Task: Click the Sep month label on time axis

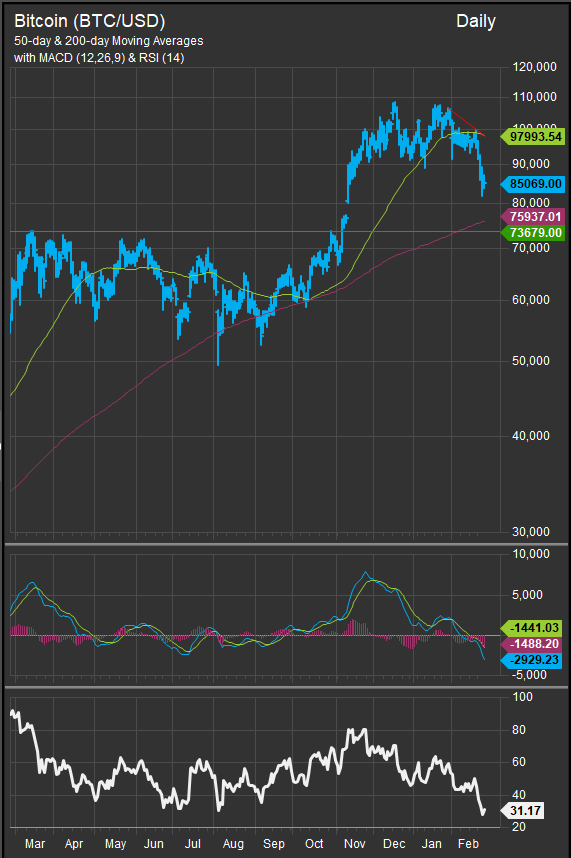Action: coord(274,844)
